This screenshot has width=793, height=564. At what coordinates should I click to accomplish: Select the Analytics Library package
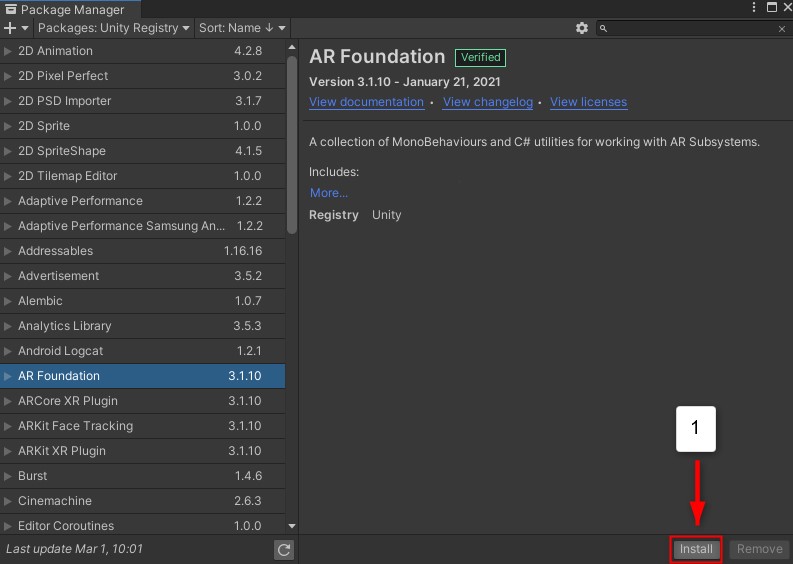[143, 326]
